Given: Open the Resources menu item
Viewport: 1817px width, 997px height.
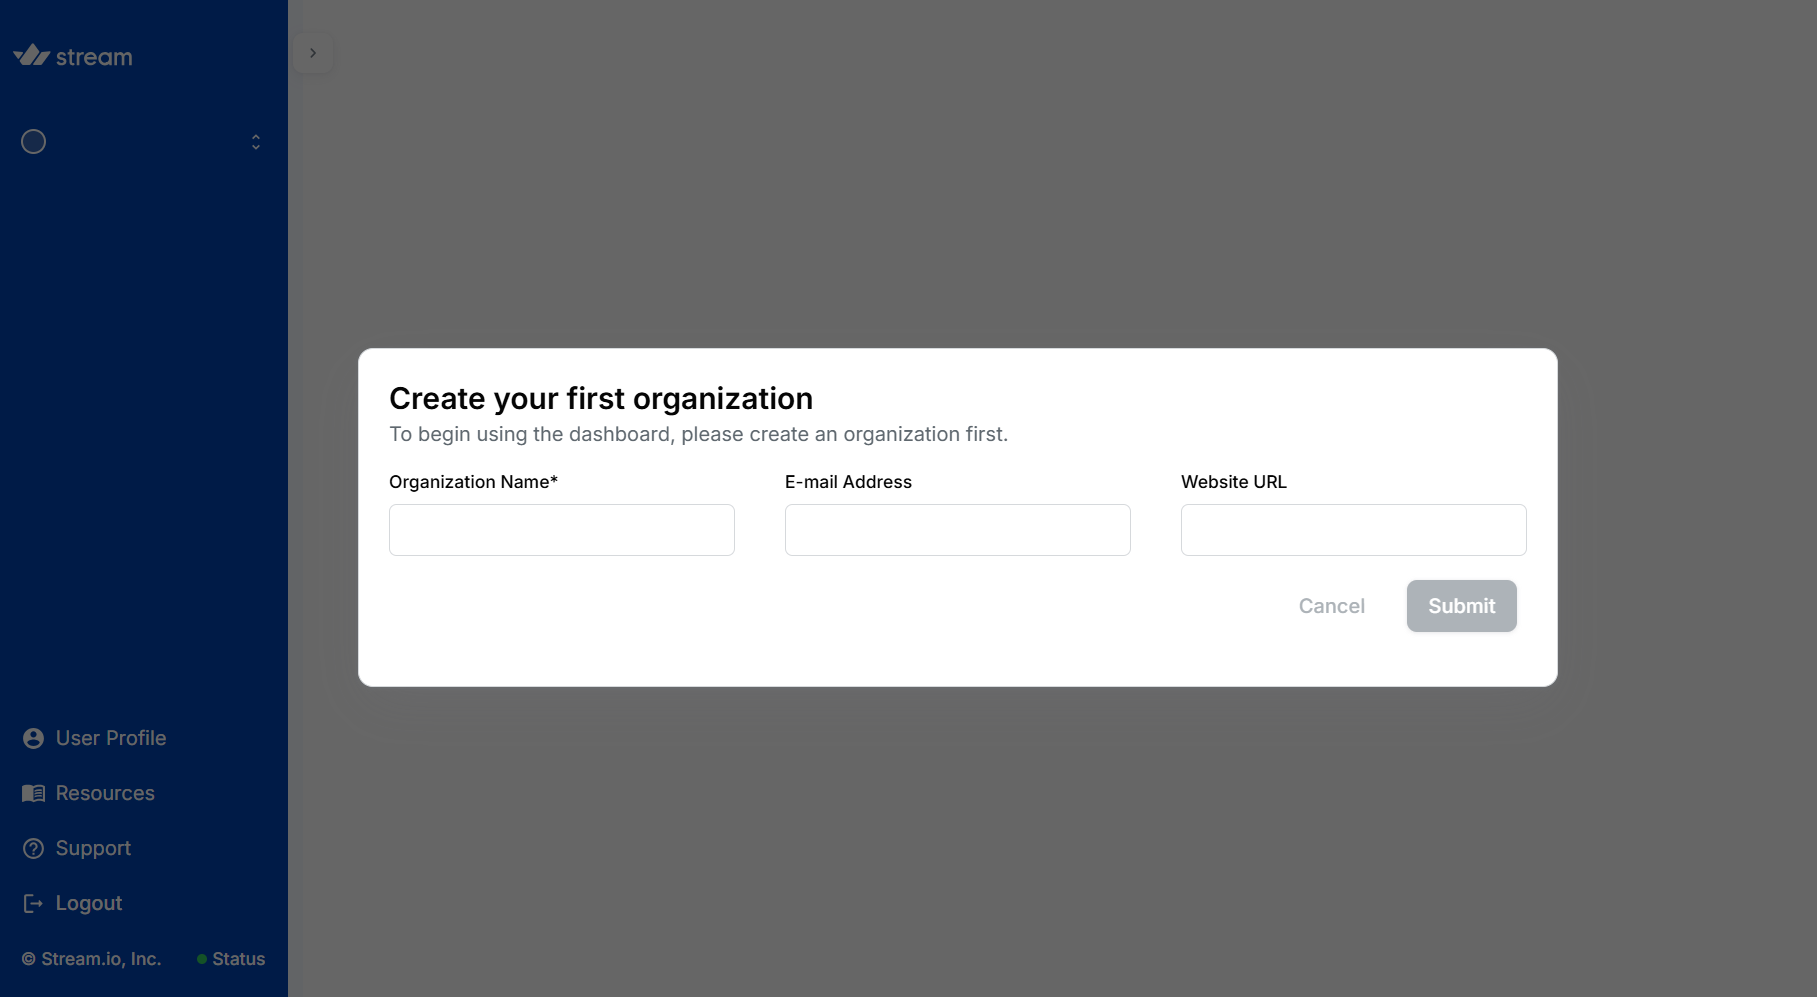Looking at the screenshot, I should pyautogui.click(x=105, y=793).
